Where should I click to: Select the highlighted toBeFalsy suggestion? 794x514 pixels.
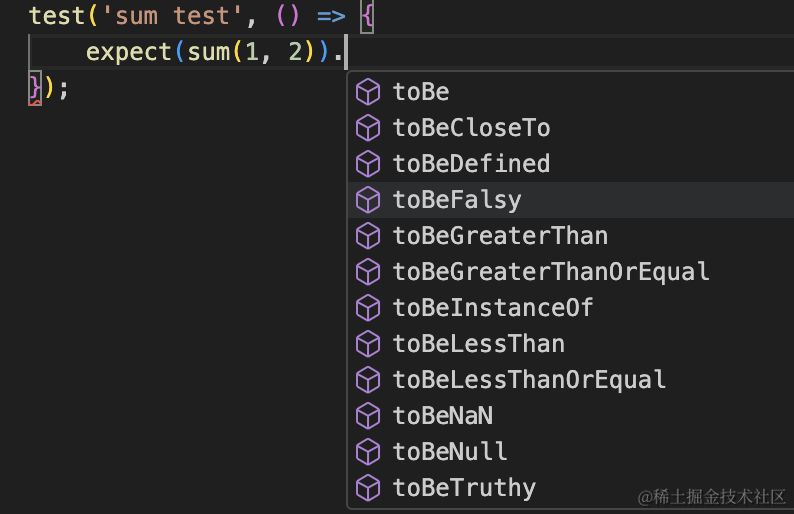coord(457,200)
